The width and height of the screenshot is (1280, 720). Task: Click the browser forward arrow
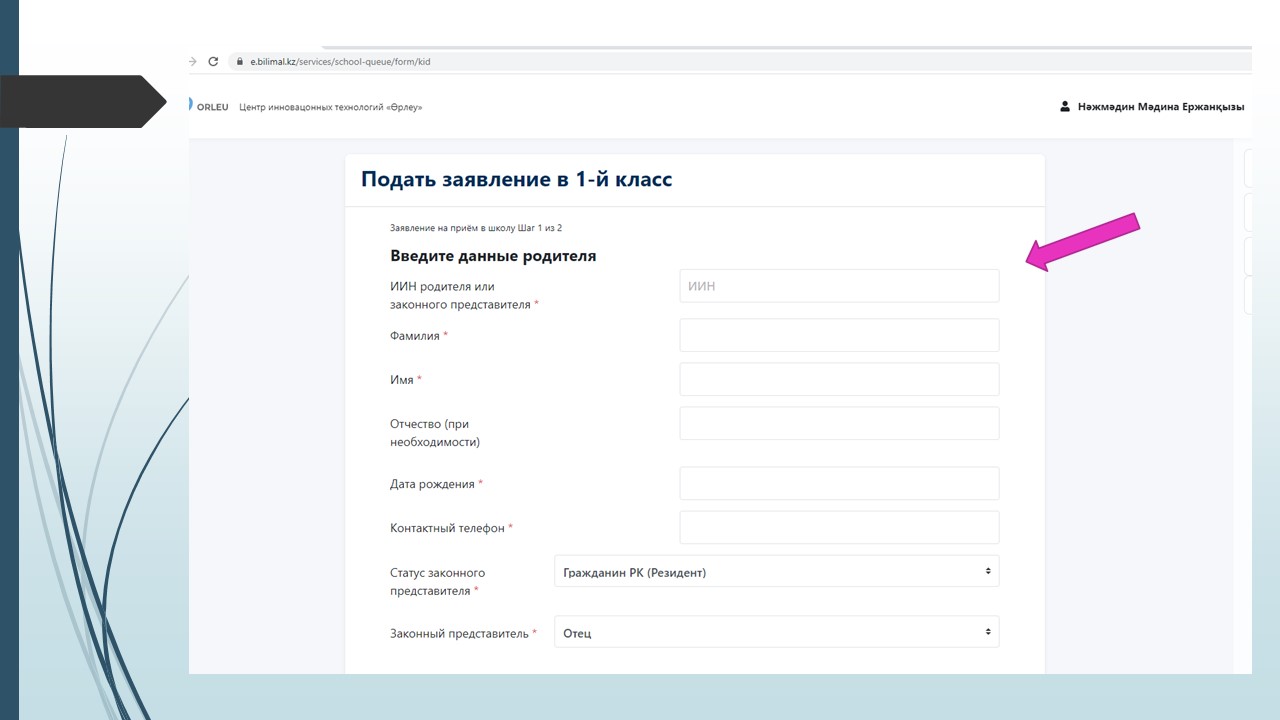193,62
